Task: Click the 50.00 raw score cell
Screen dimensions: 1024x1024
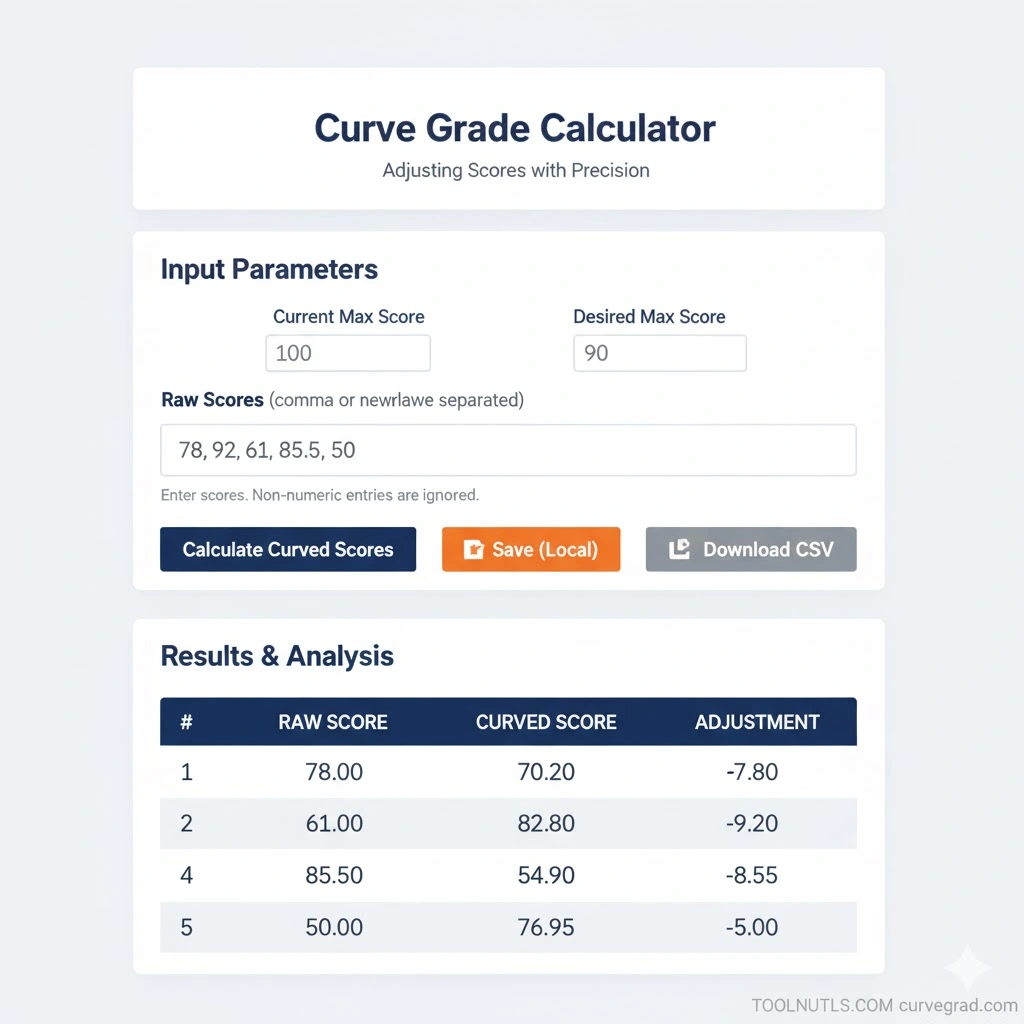Action: click(334, 927)
